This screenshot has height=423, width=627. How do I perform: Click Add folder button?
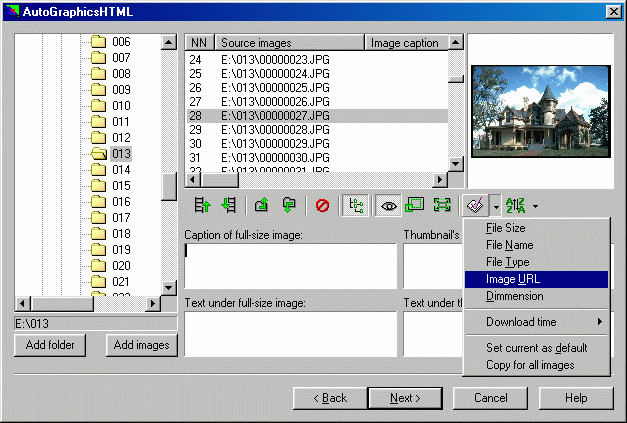tap(50, 345)
